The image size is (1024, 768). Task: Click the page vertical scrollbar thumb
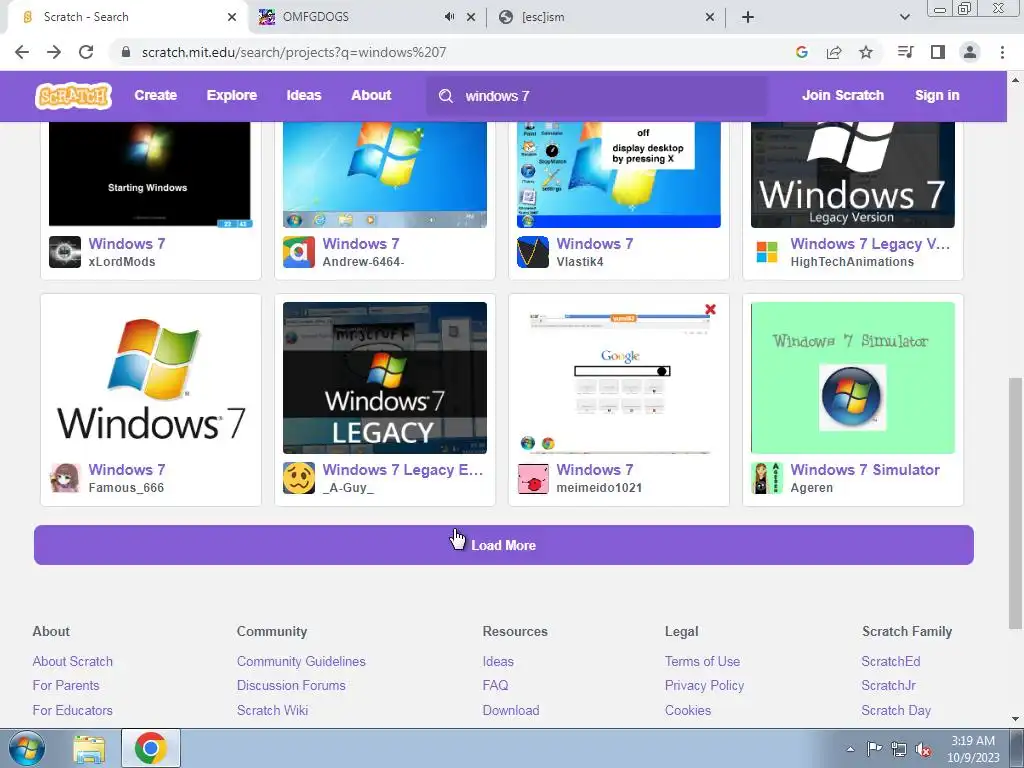1016,503
